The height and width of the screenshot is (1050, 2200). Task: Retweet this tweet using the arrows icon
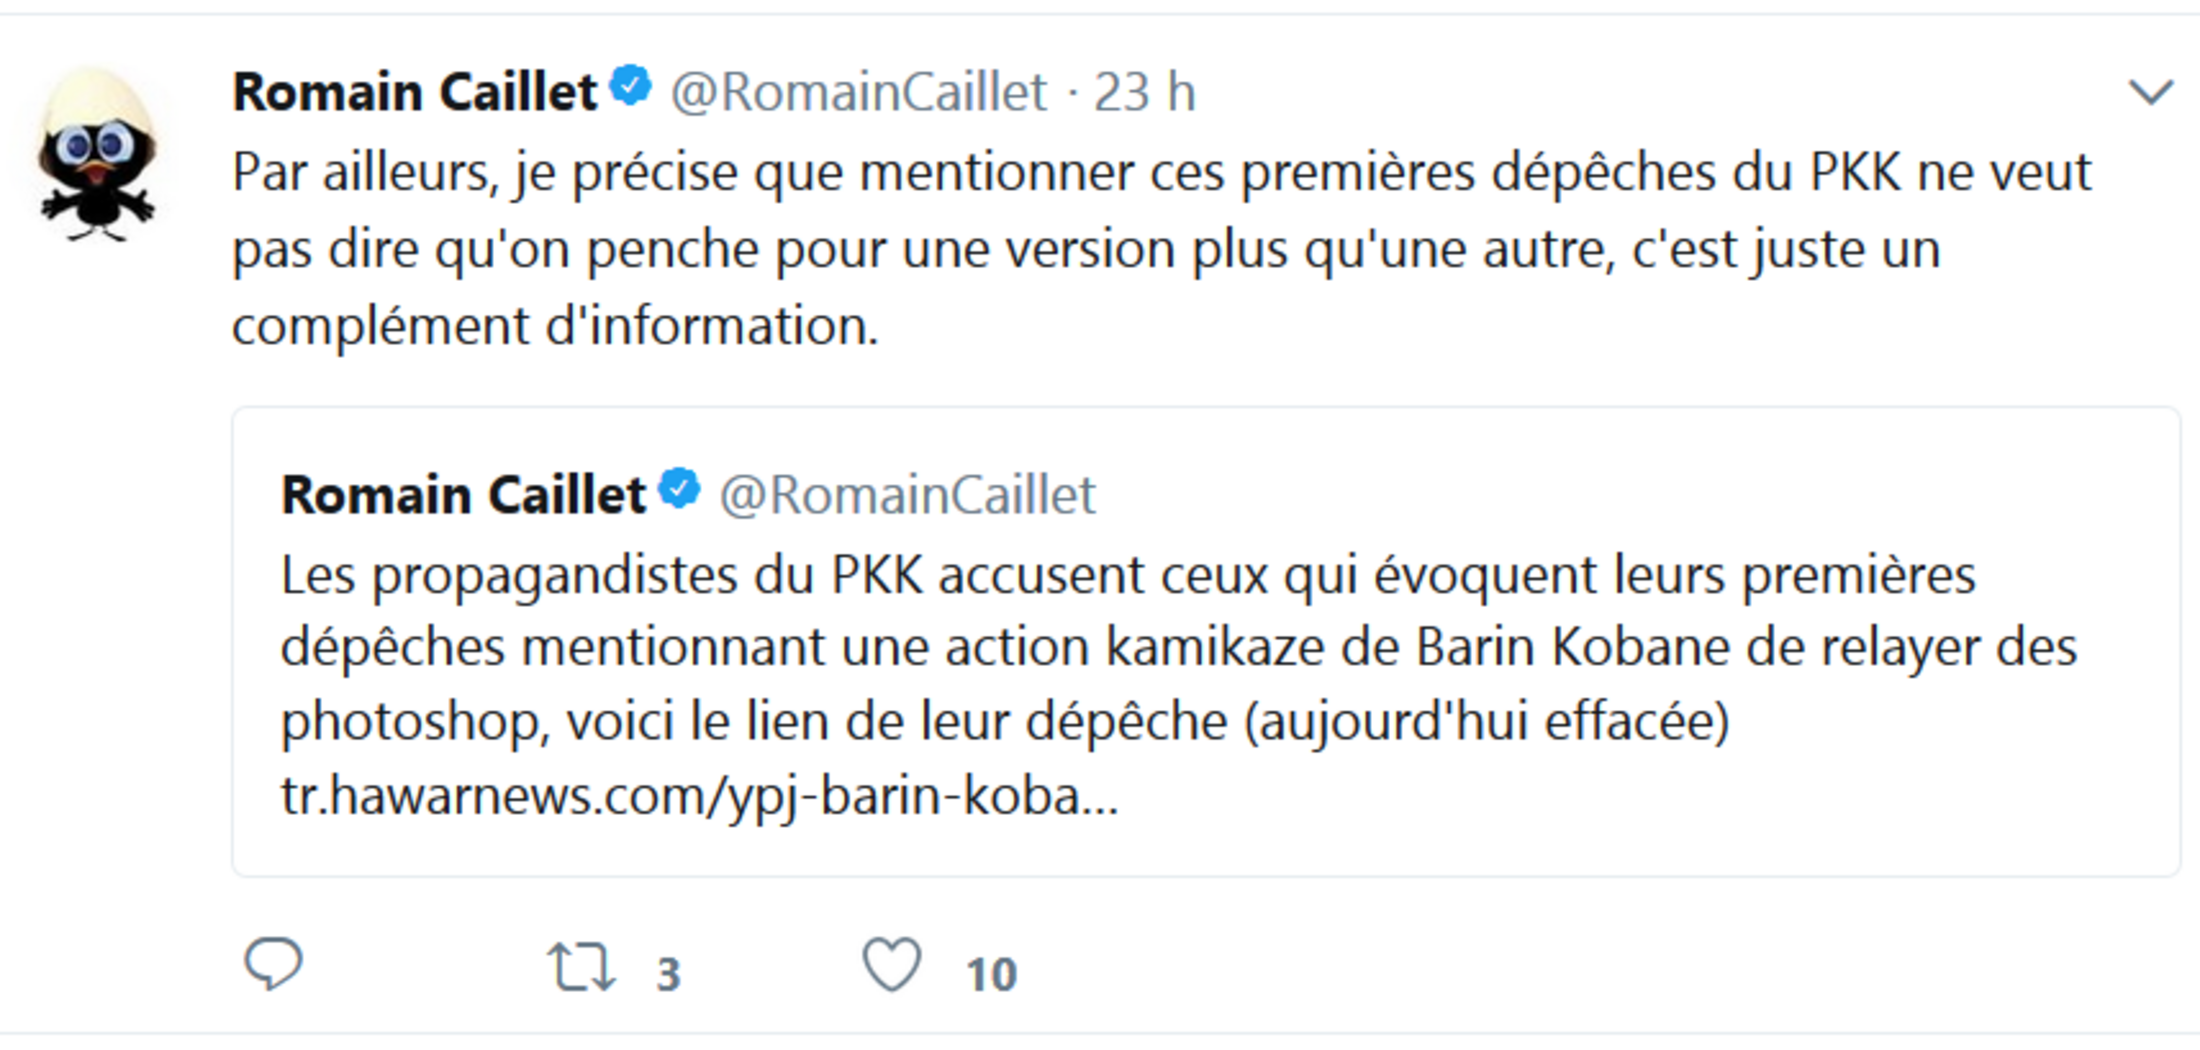pos(581,967)
